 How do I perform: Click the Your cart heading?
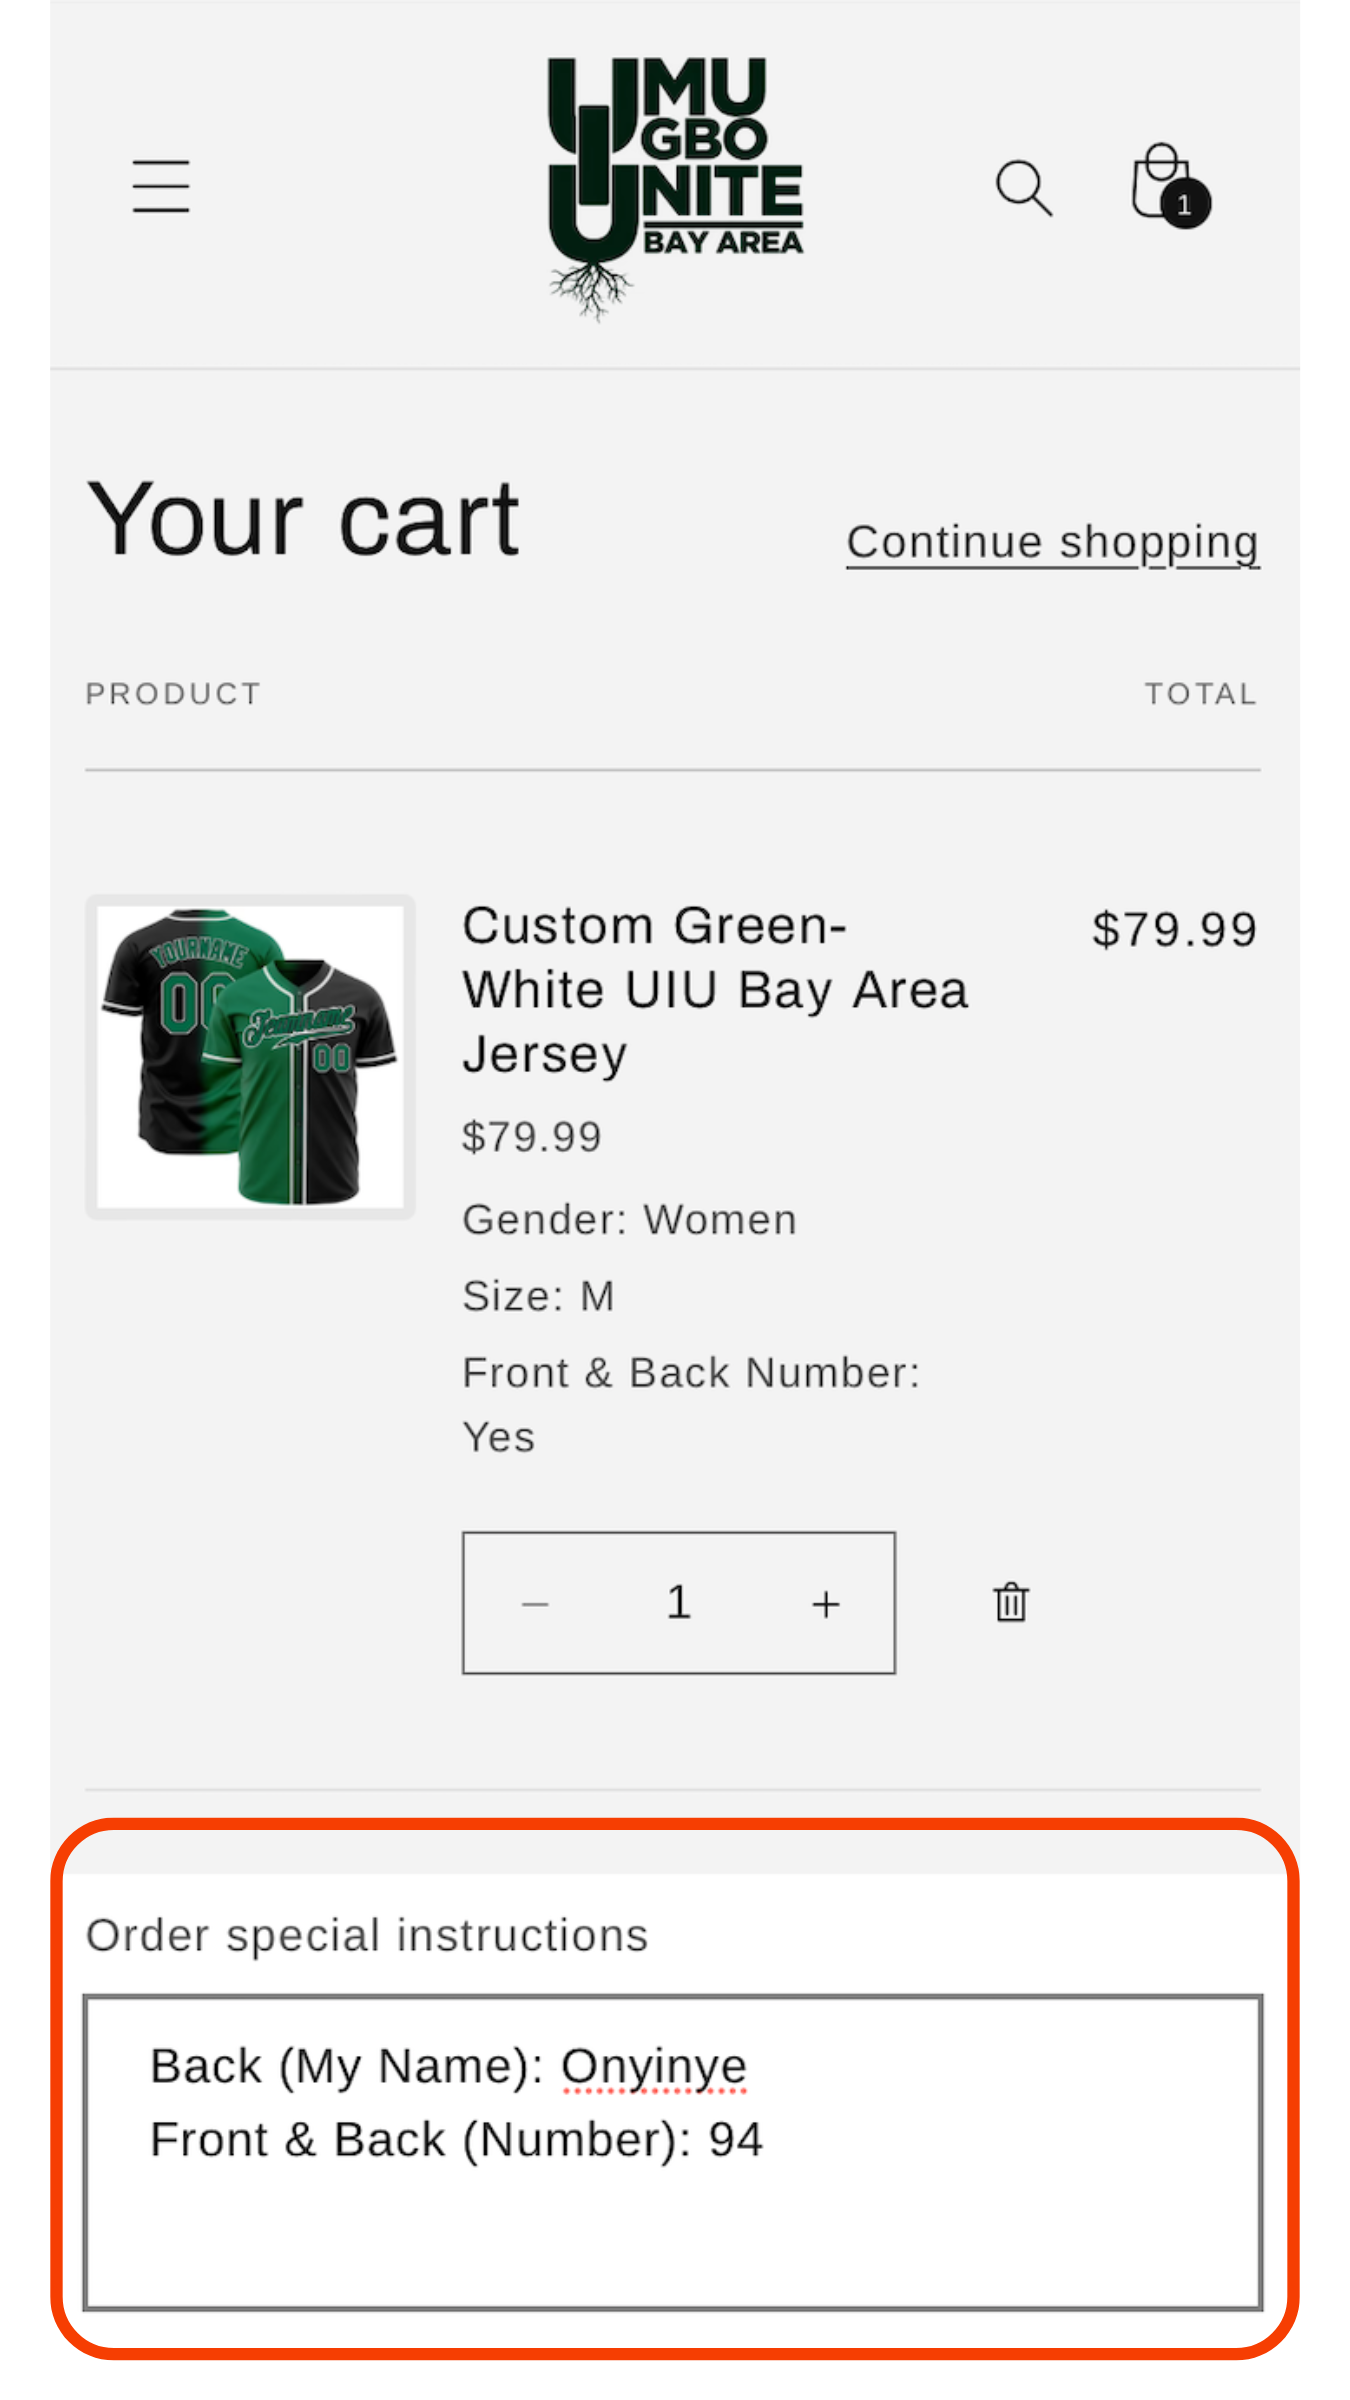303,519
